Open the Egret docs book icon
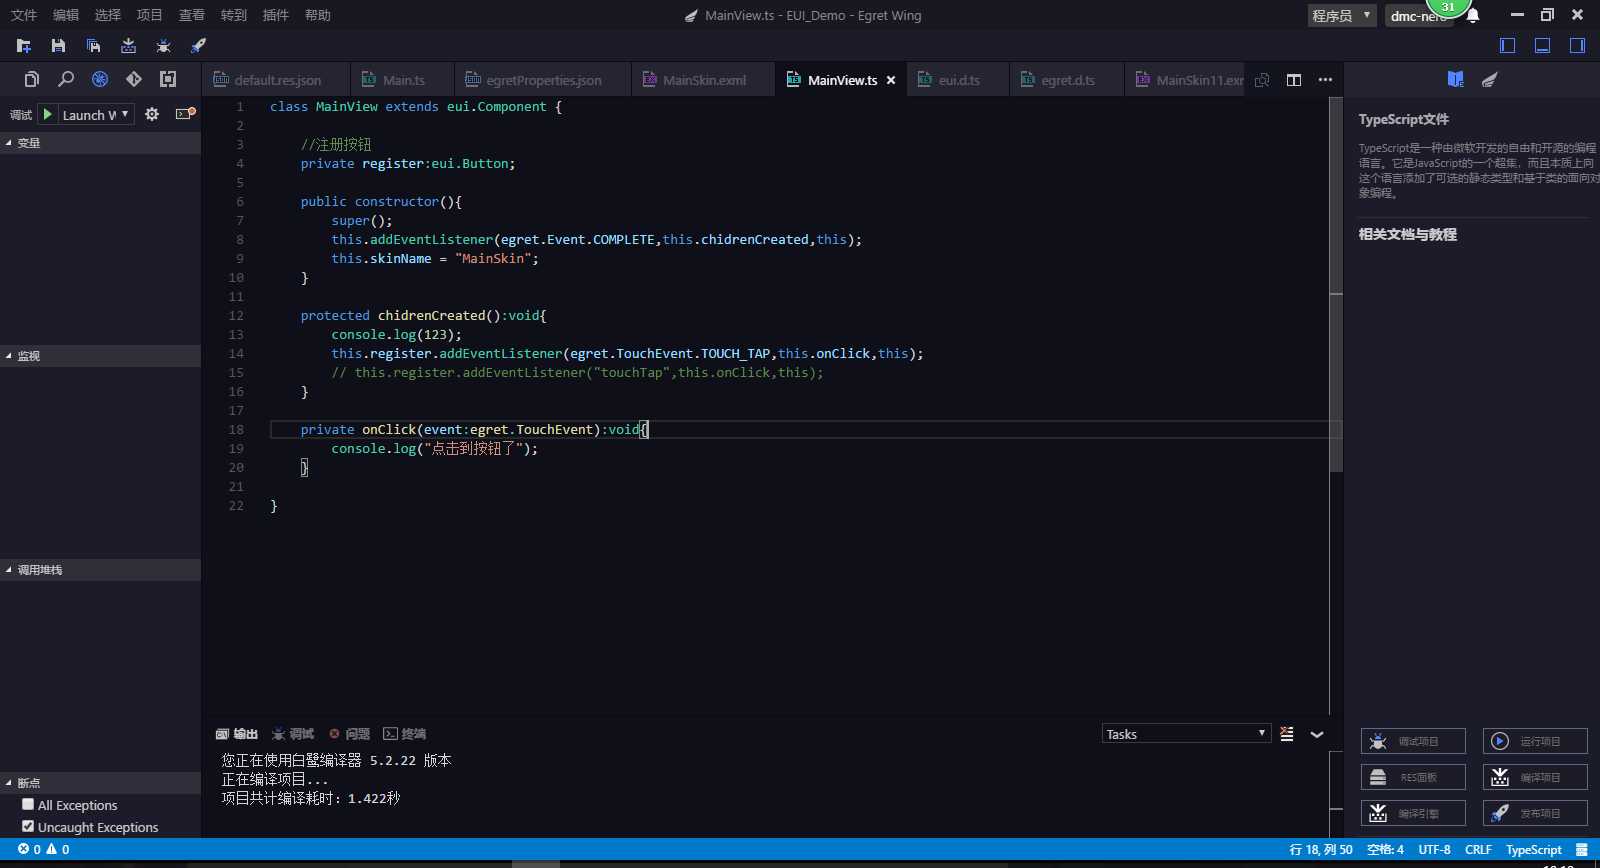Image resolution: width=1600 pixels, height=868 pixels. [x=1456, y=79]
